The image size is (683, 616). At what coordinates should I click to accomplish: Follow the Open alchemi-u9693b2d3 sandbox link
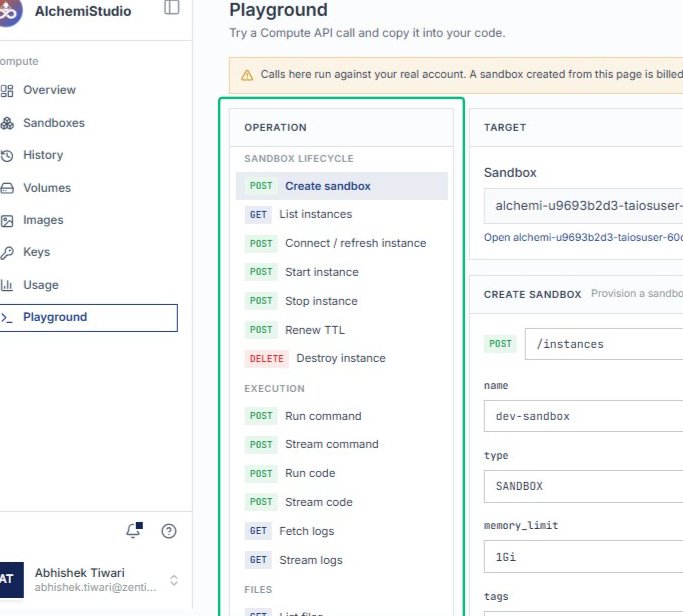click(x=583, y=237)
